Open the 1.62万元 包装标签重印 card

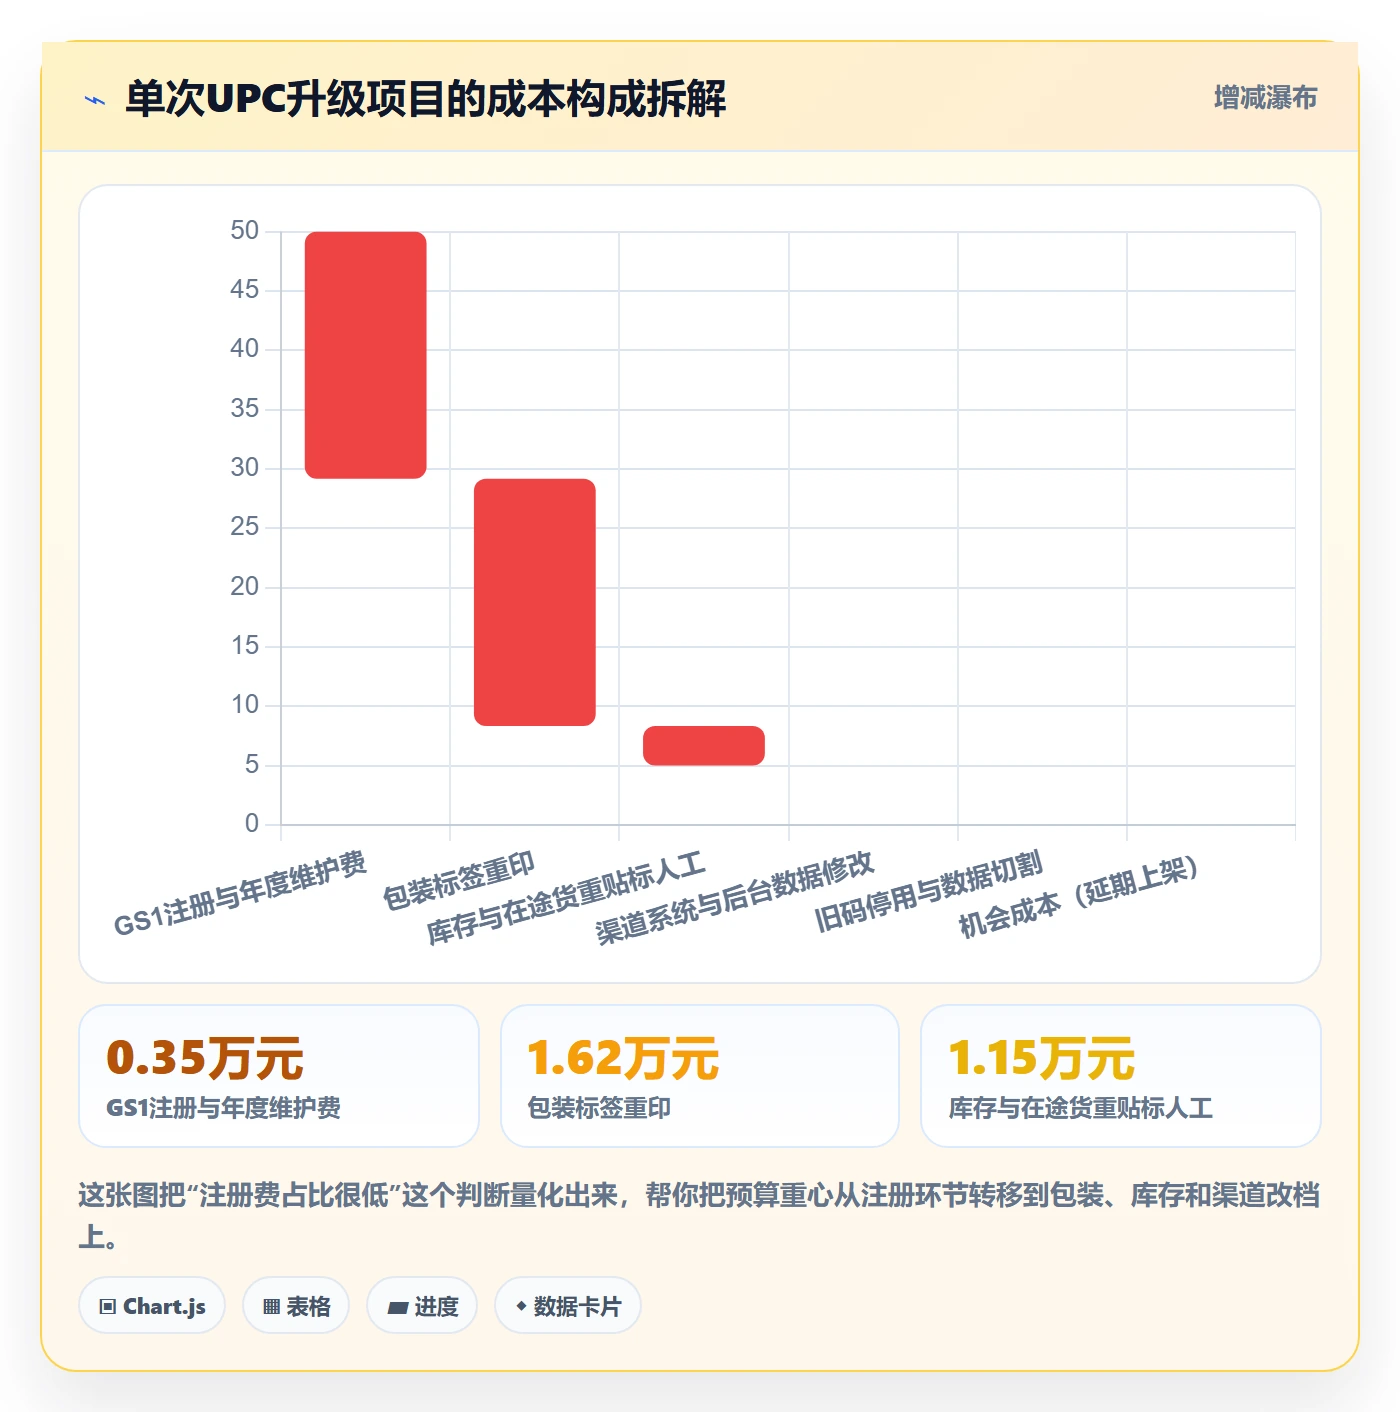click(700, 1076)
